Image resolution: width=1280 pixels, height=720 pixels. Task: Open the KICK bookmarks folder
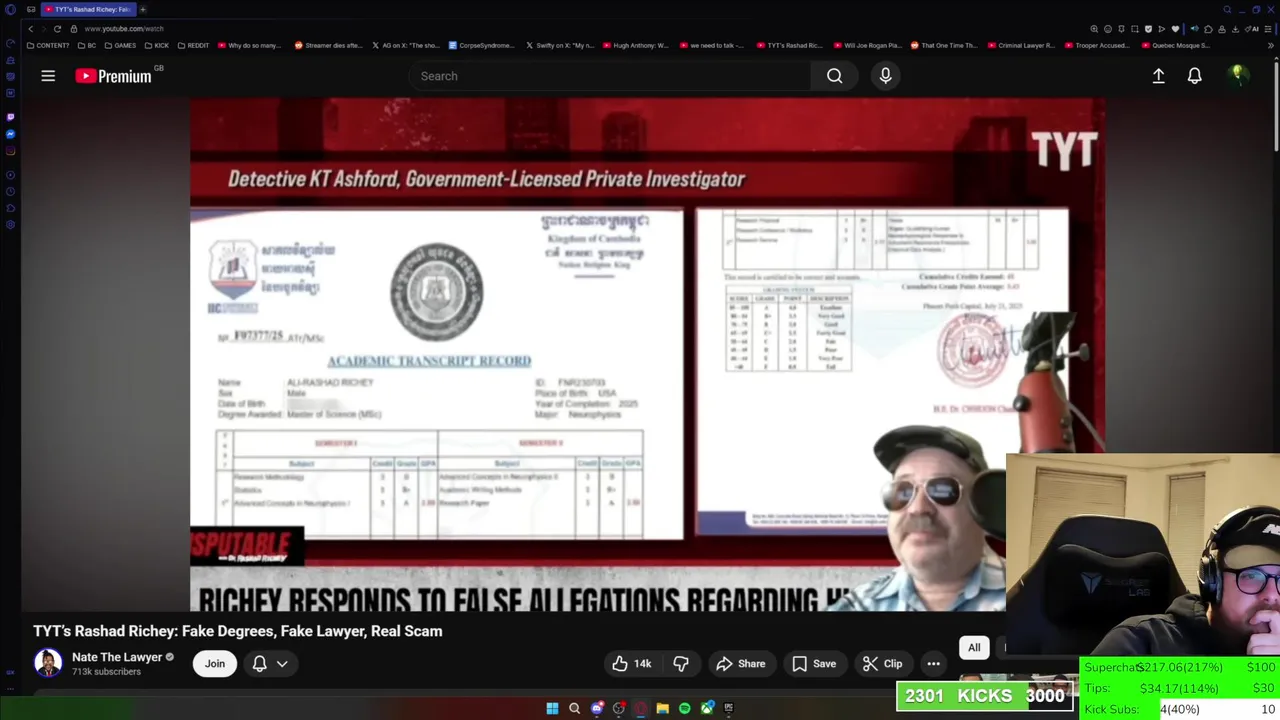tap(156, 45)
